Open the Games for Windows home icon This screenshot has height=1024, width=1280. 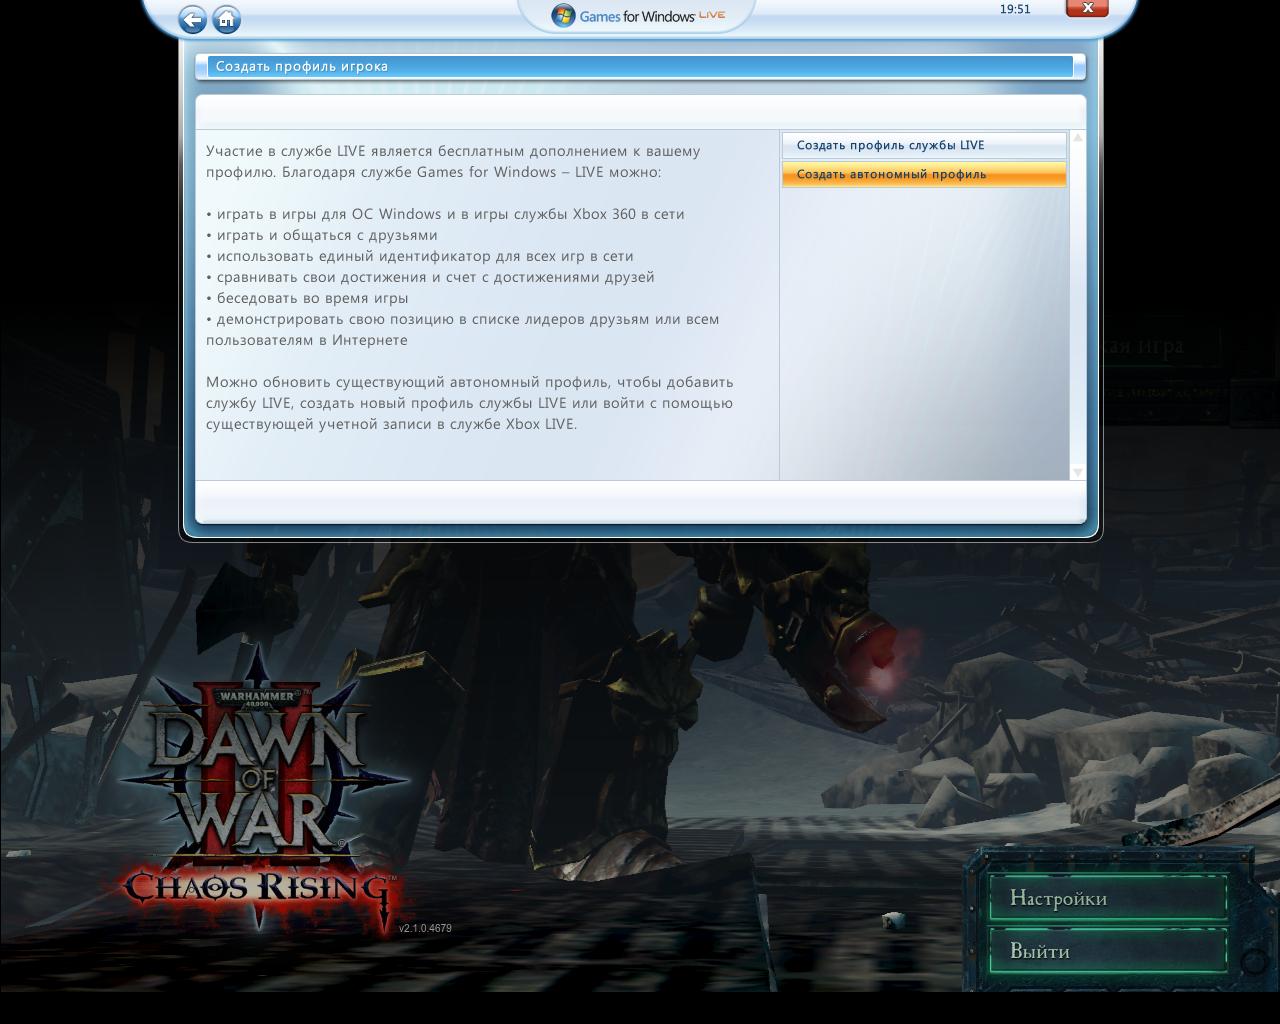coord(227,19)
